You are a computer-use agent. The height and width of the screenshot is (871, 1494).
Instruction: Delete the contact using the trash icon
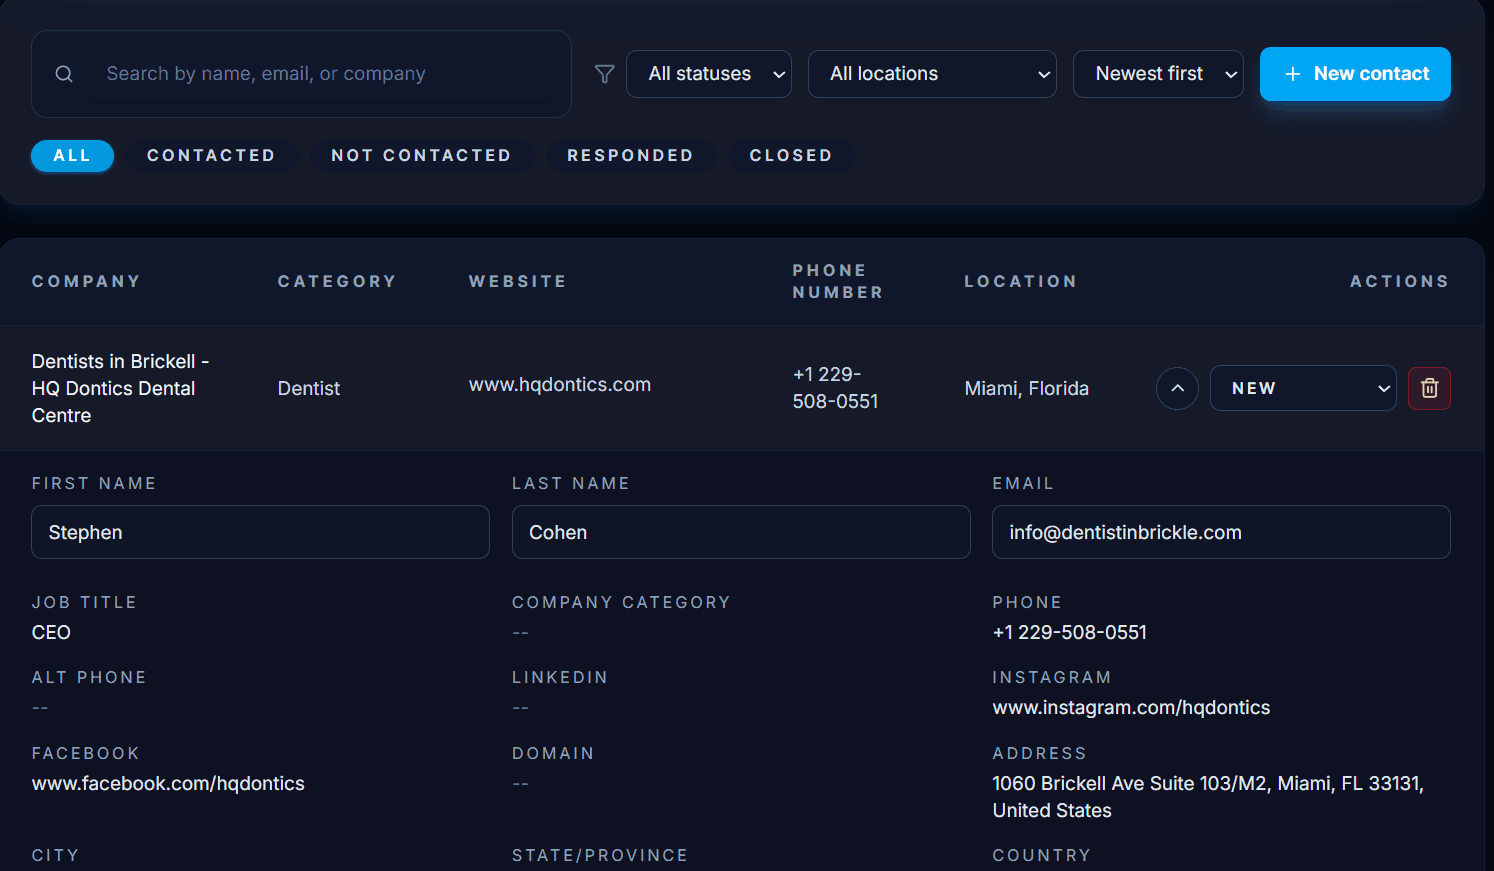coord(1429,388)
